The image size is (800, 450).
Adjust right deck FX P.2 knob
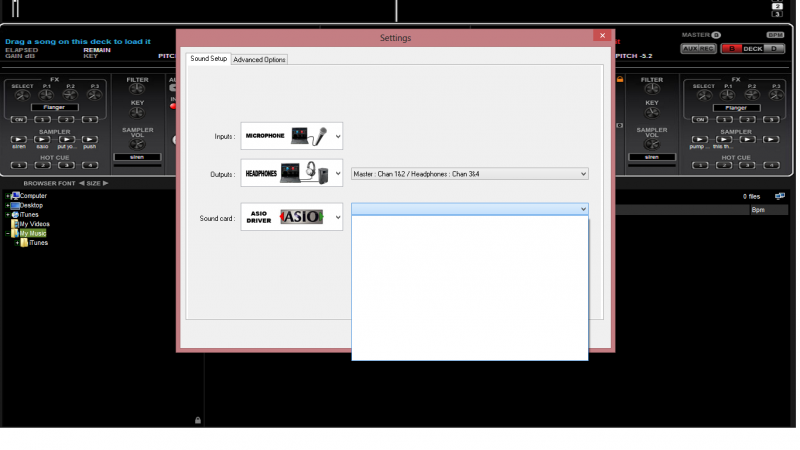[752, 95]
